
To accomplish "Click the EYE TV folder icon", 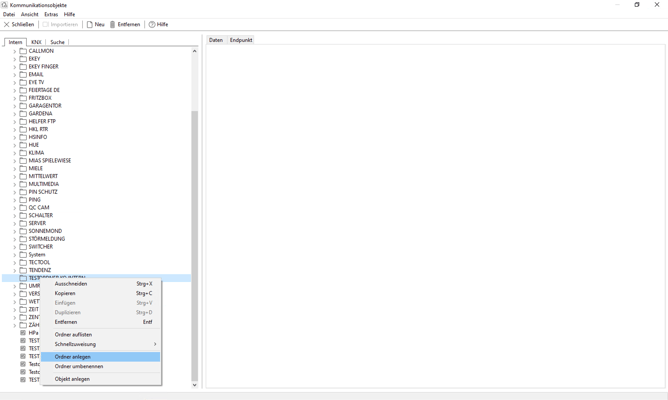I will 23,82.
